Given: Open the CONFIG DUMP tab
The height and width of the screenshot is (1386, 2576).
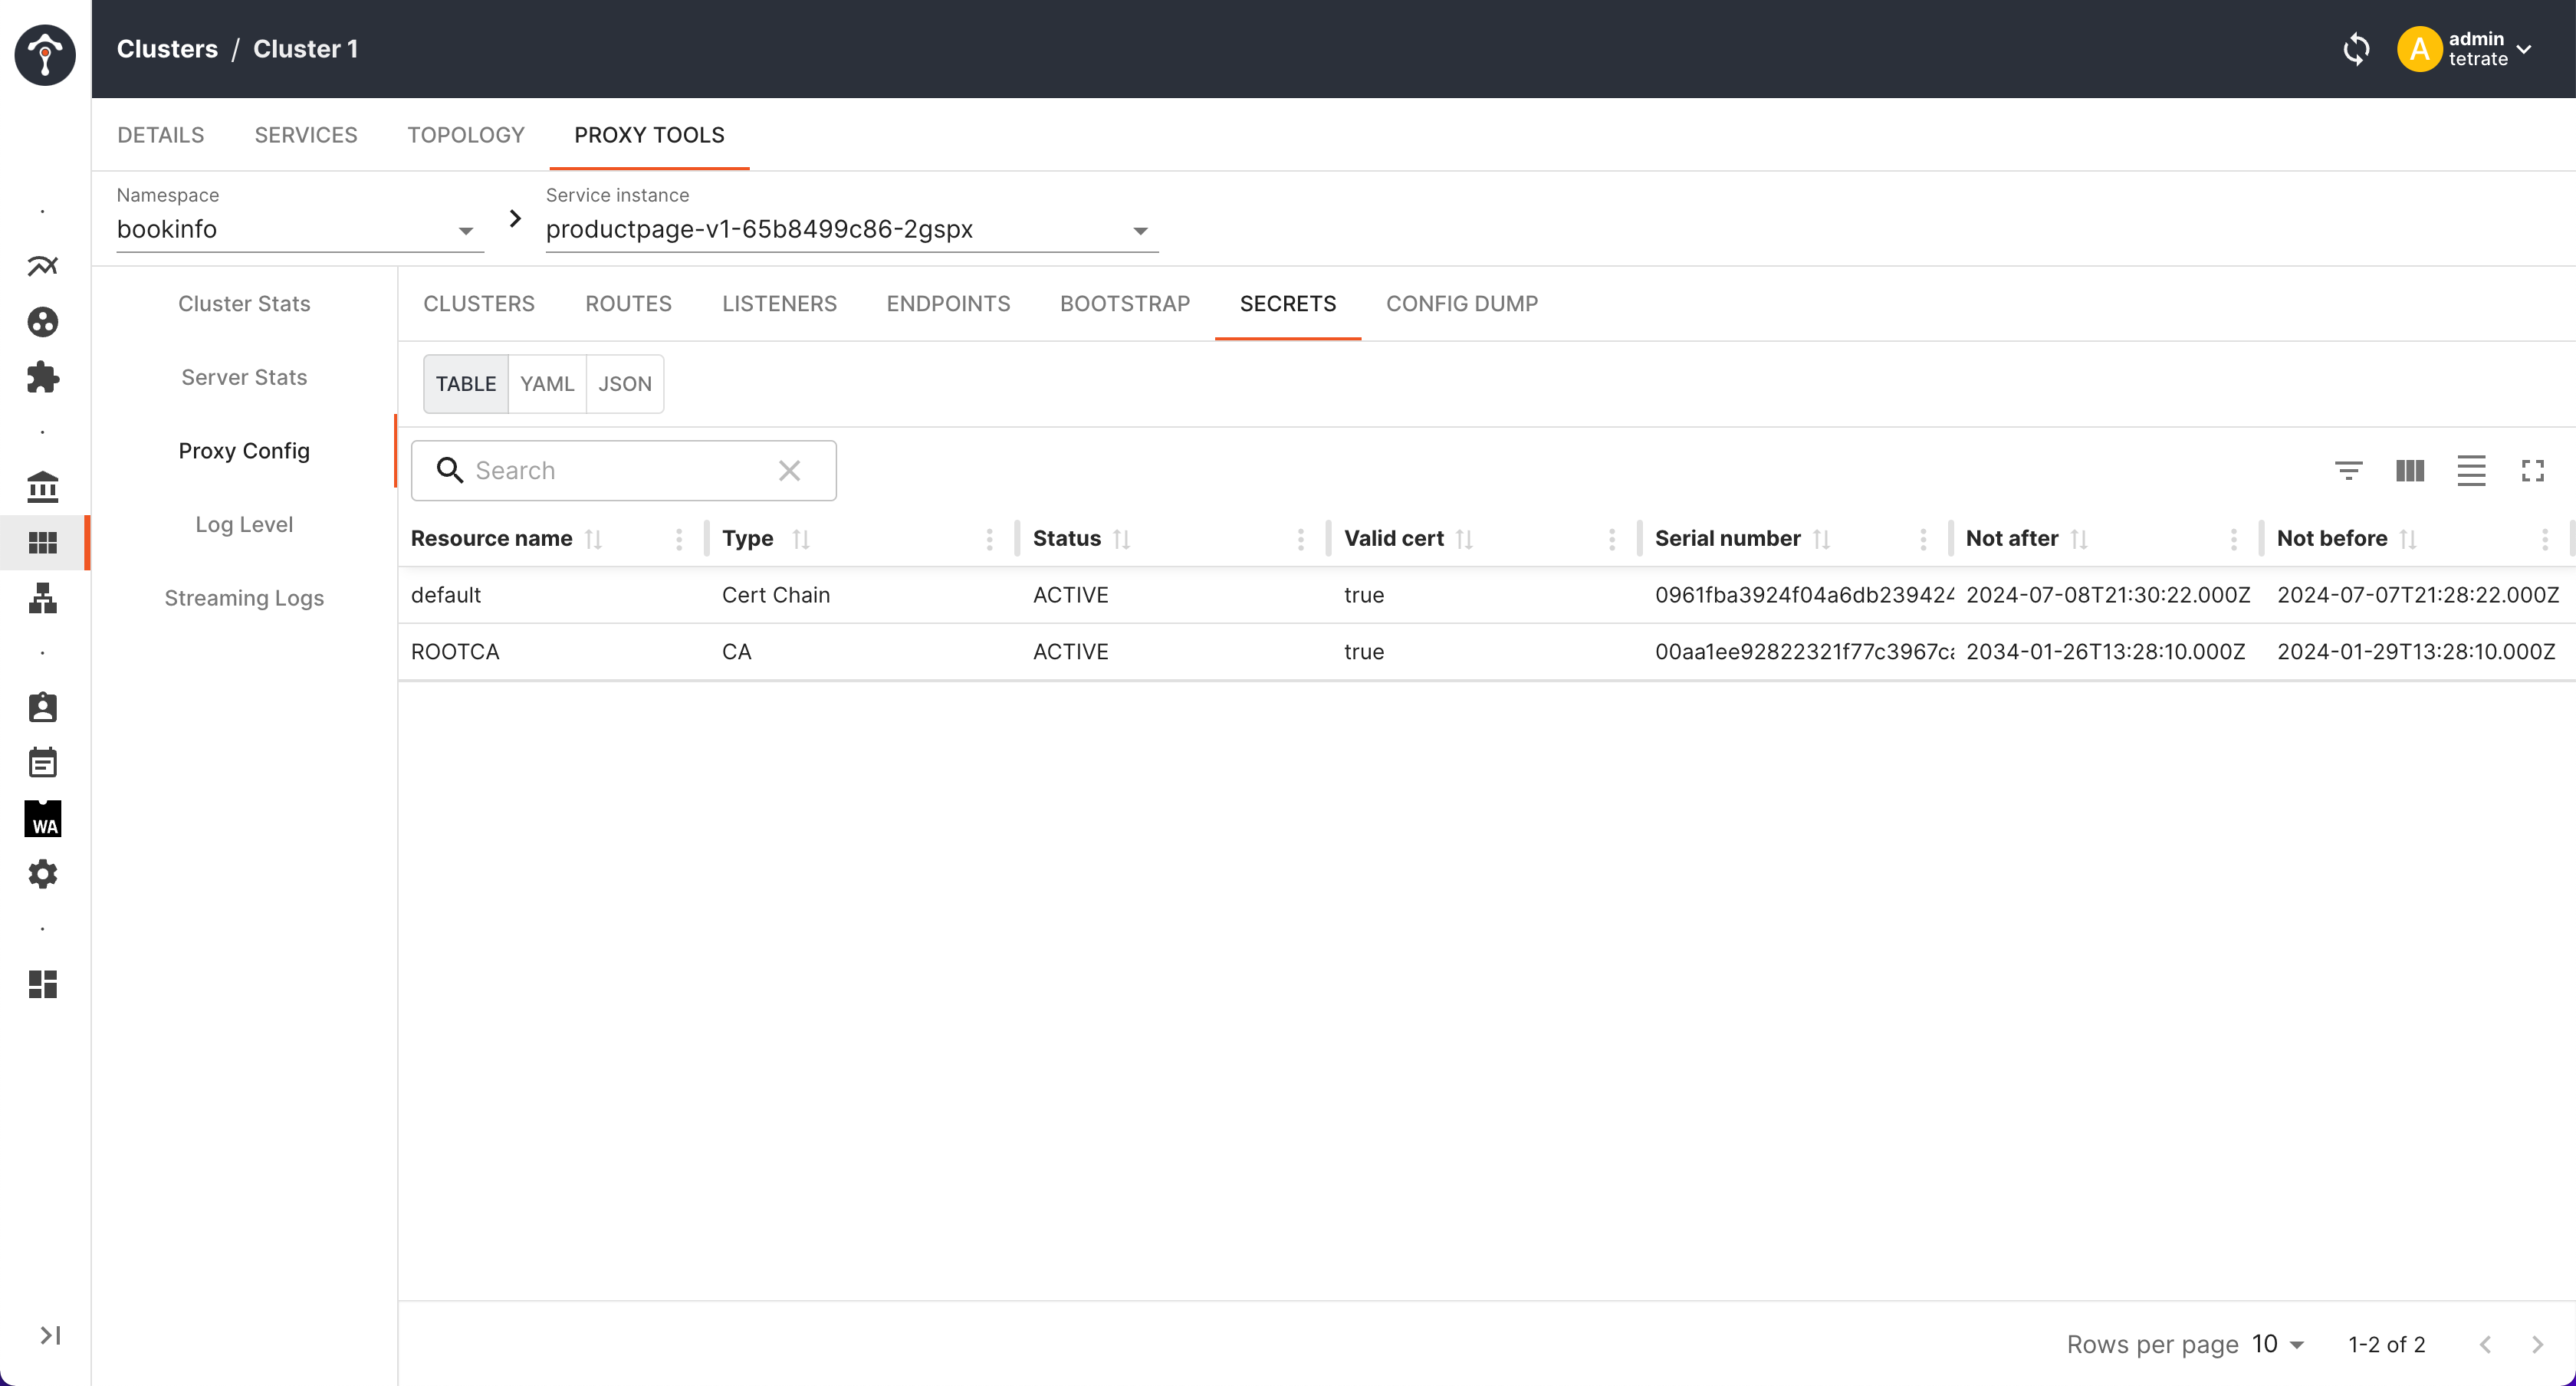Looking at the screenshot, I should pyautogui.click(x=1462, y=304).
